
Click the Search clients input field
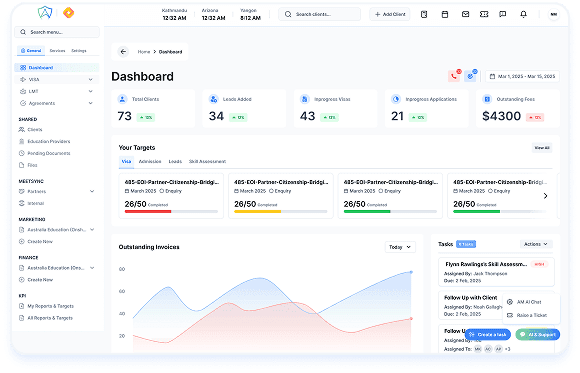[x=320, y=14]
